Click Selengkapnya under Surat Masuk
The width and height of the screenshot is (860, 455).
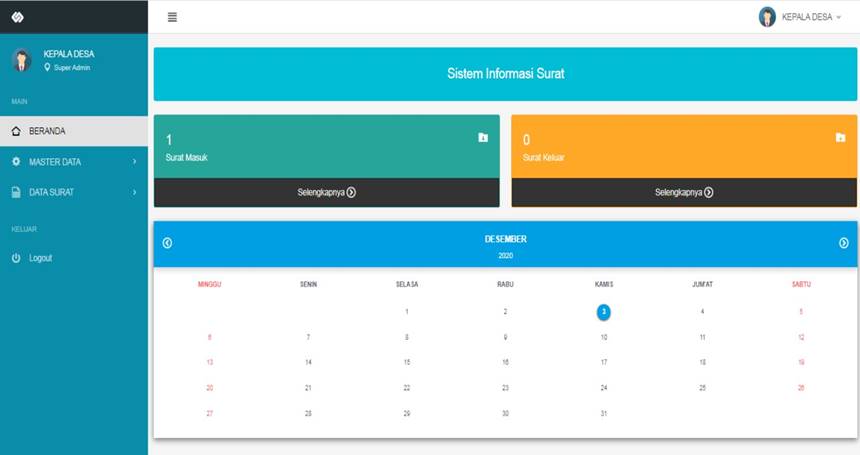[326, 192]
